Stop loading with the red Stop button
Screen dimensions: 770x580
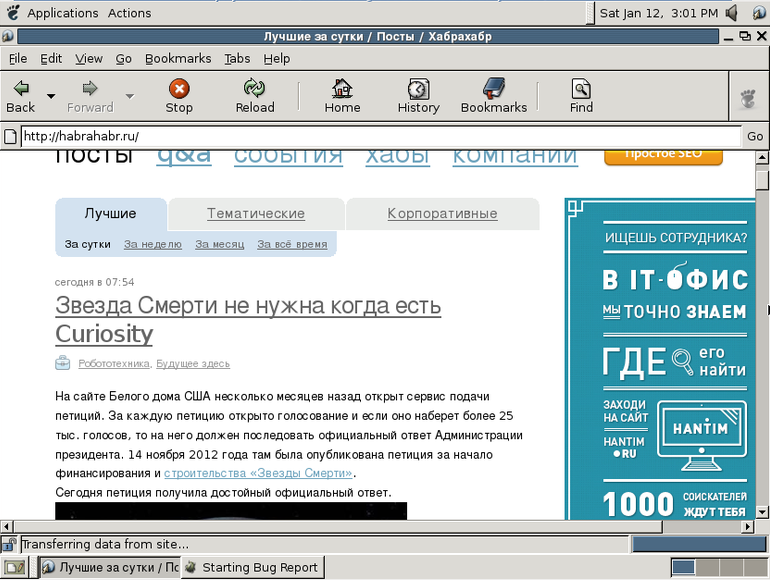coord(179,96)
